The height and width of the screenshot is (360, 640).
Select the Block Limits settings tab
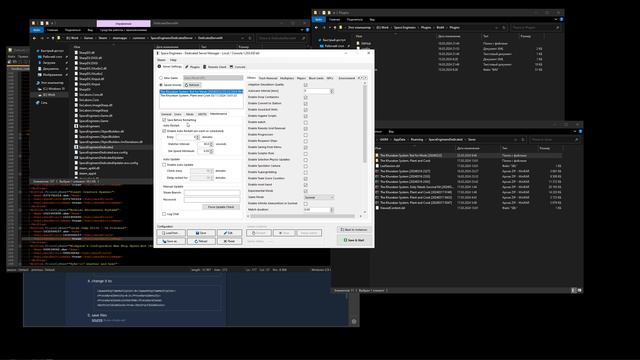(316, 78)
